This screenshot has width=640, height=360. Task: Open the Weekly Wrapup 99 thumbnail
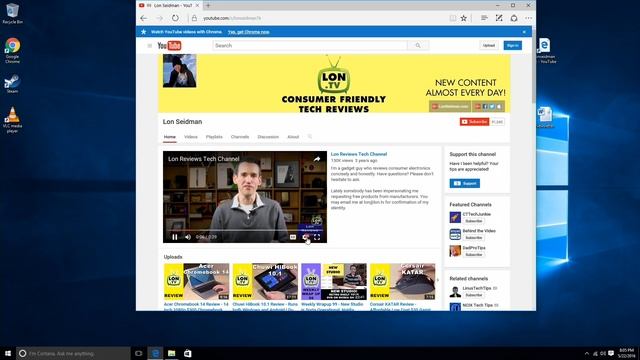(x=334, y=282)
